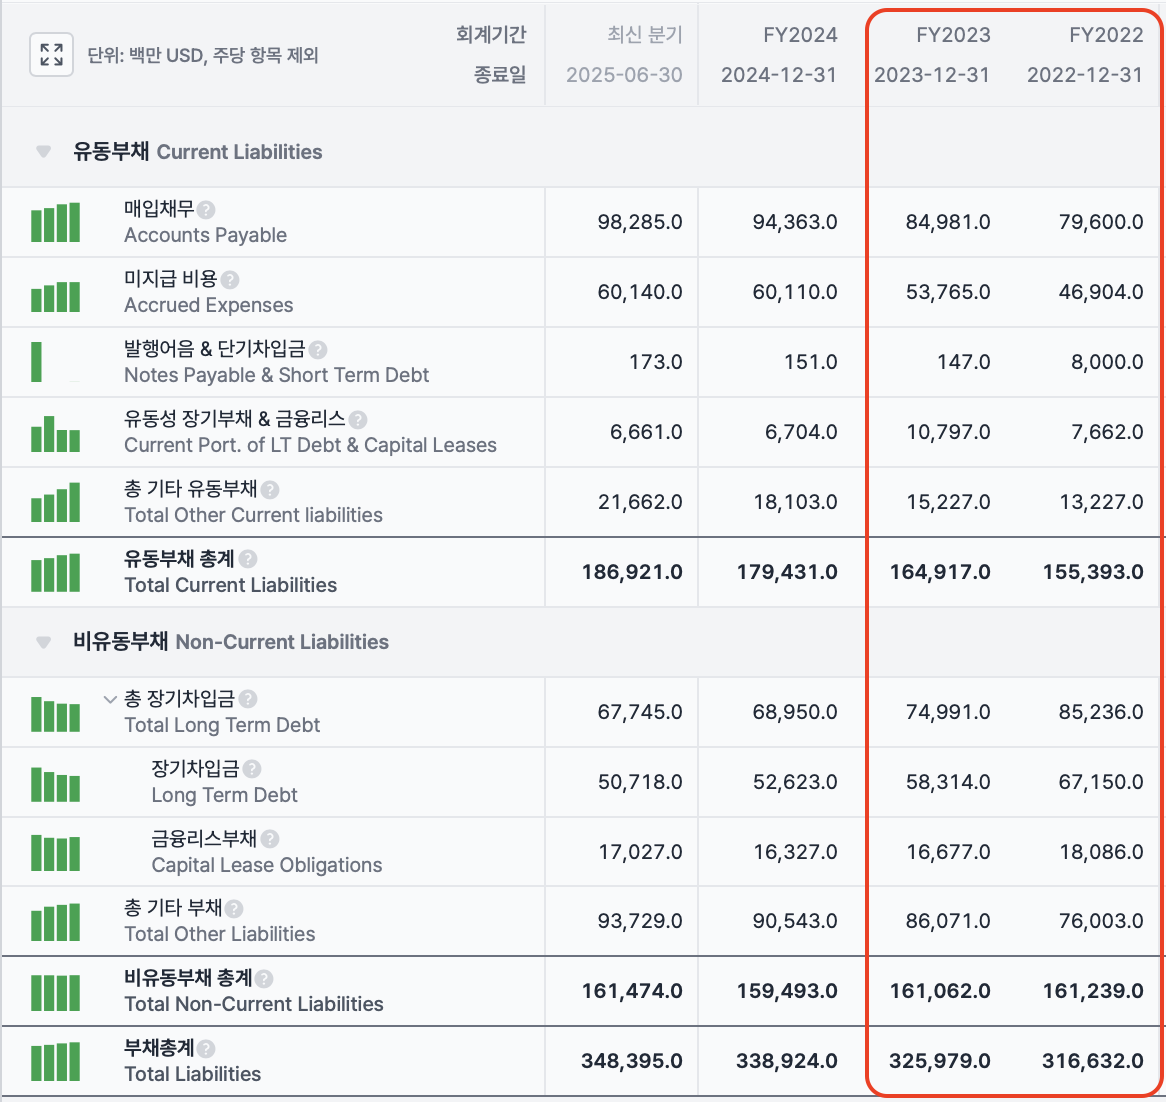Collapse the Total Long Term Debt sub-rows
Viewport: 1166px width, 1102px height.
(x=110, y=700)
